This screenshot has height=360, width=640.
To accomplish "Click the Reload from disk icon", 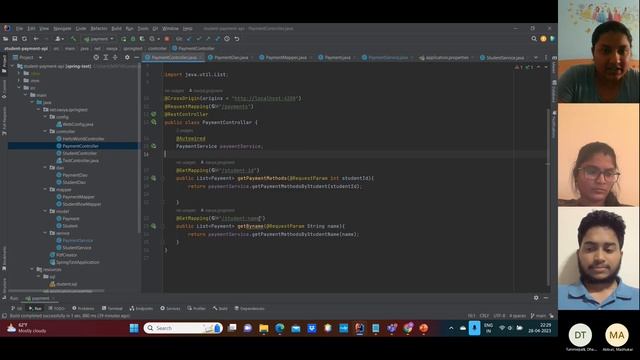I will (x=24, y=39).
